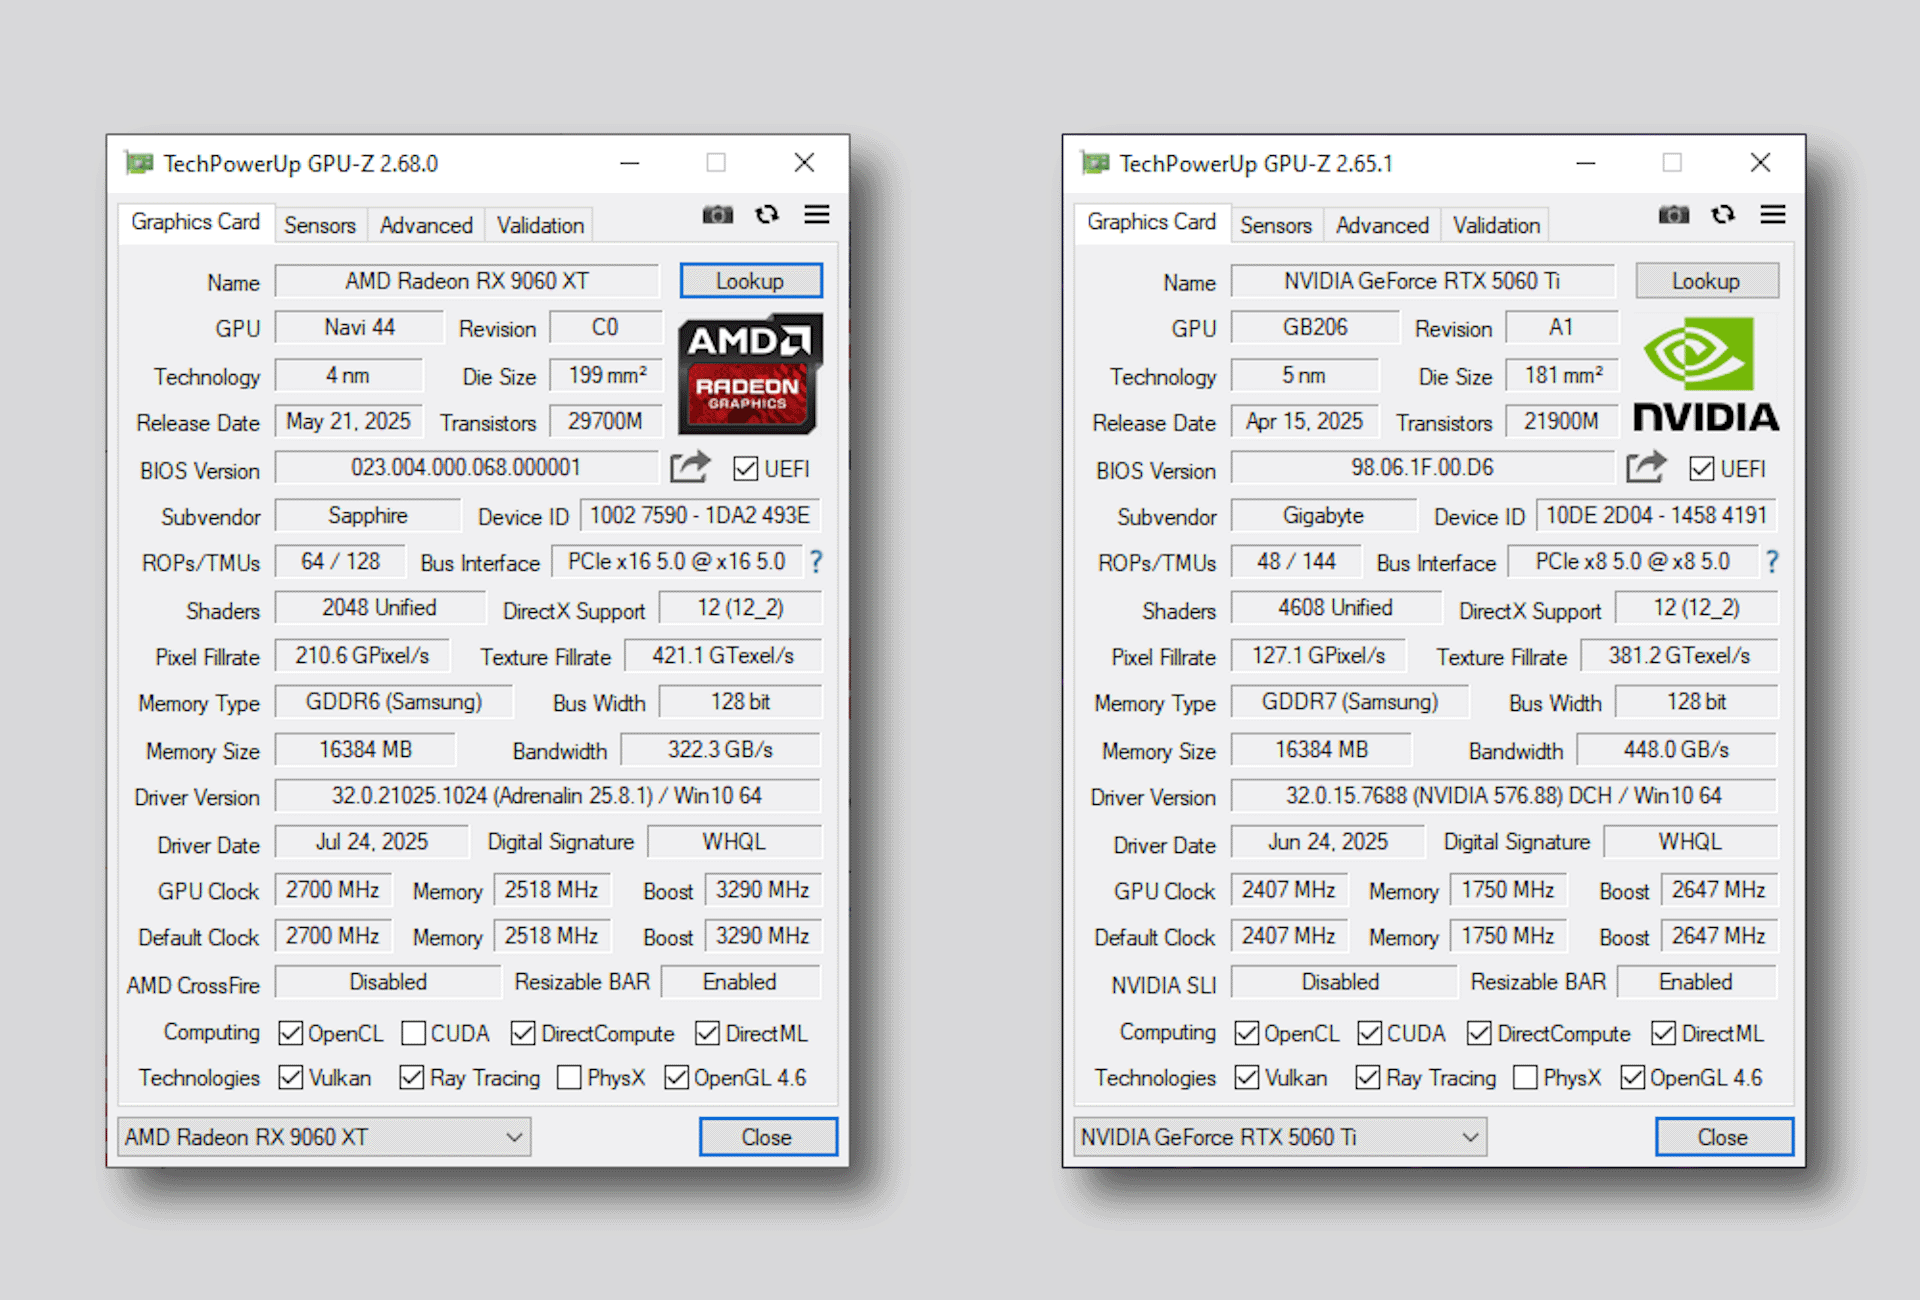1920x1300 pixels.
Task: Click bus interface question mark for RX 9060 XT
Action: 816,562
